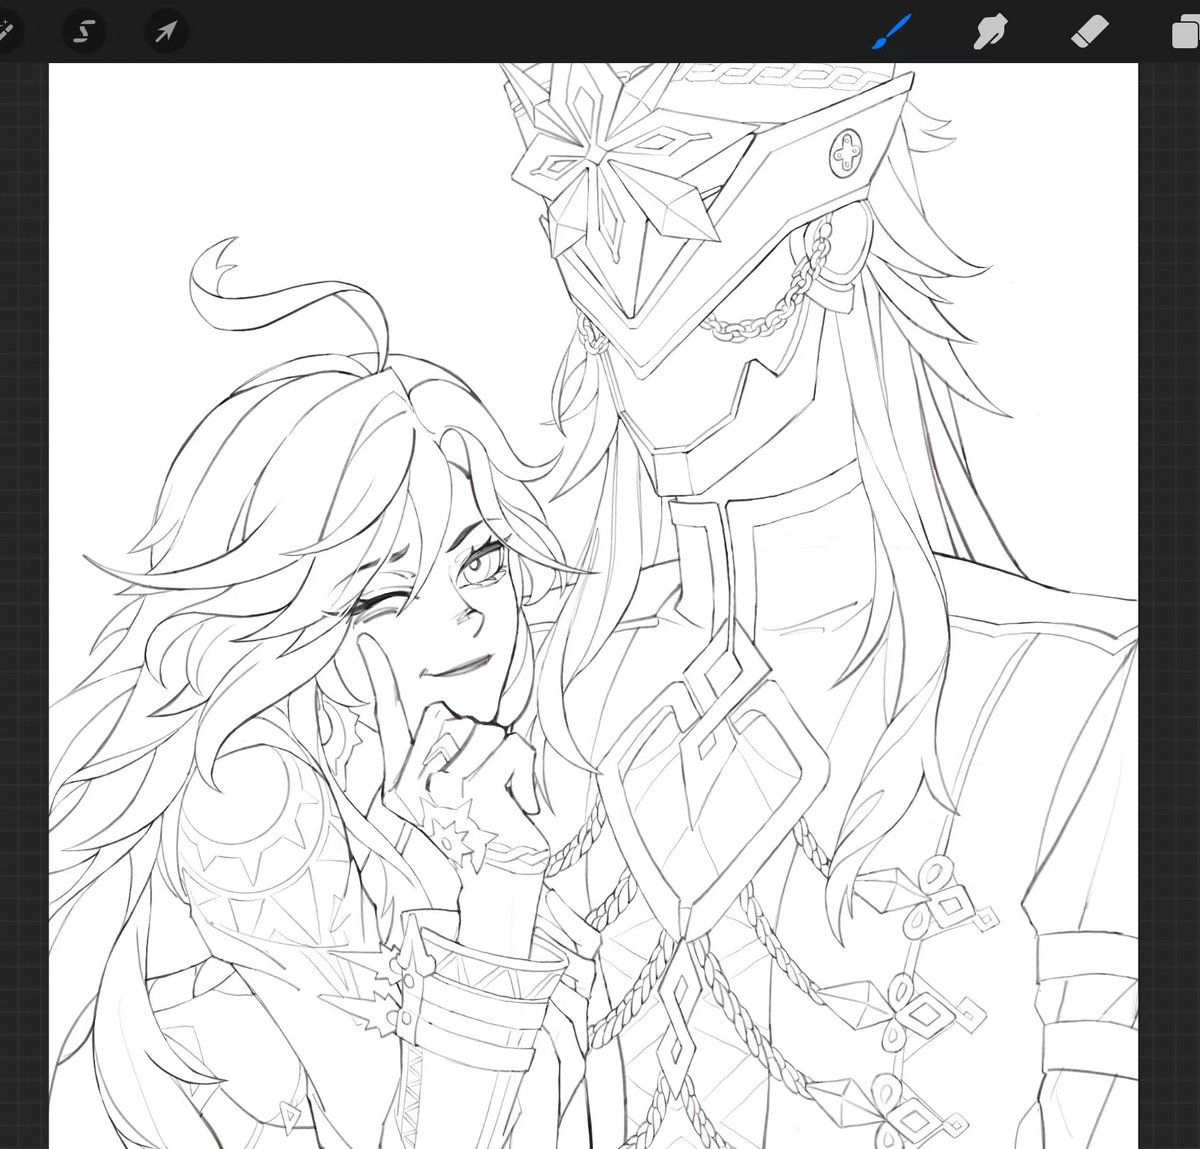Select the Eraser tool
1200x1149 pixels.
pos(1089,32)
